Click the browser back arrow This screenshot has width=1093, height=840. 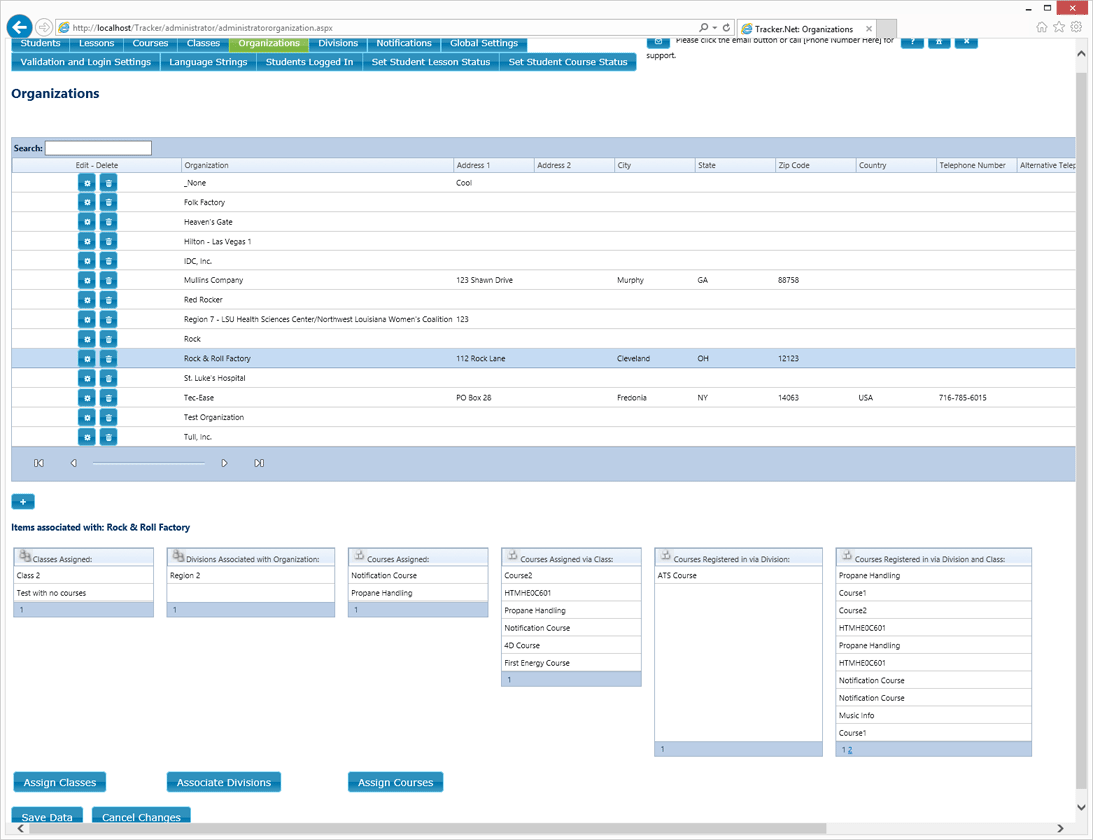click(x=20, y=27)
